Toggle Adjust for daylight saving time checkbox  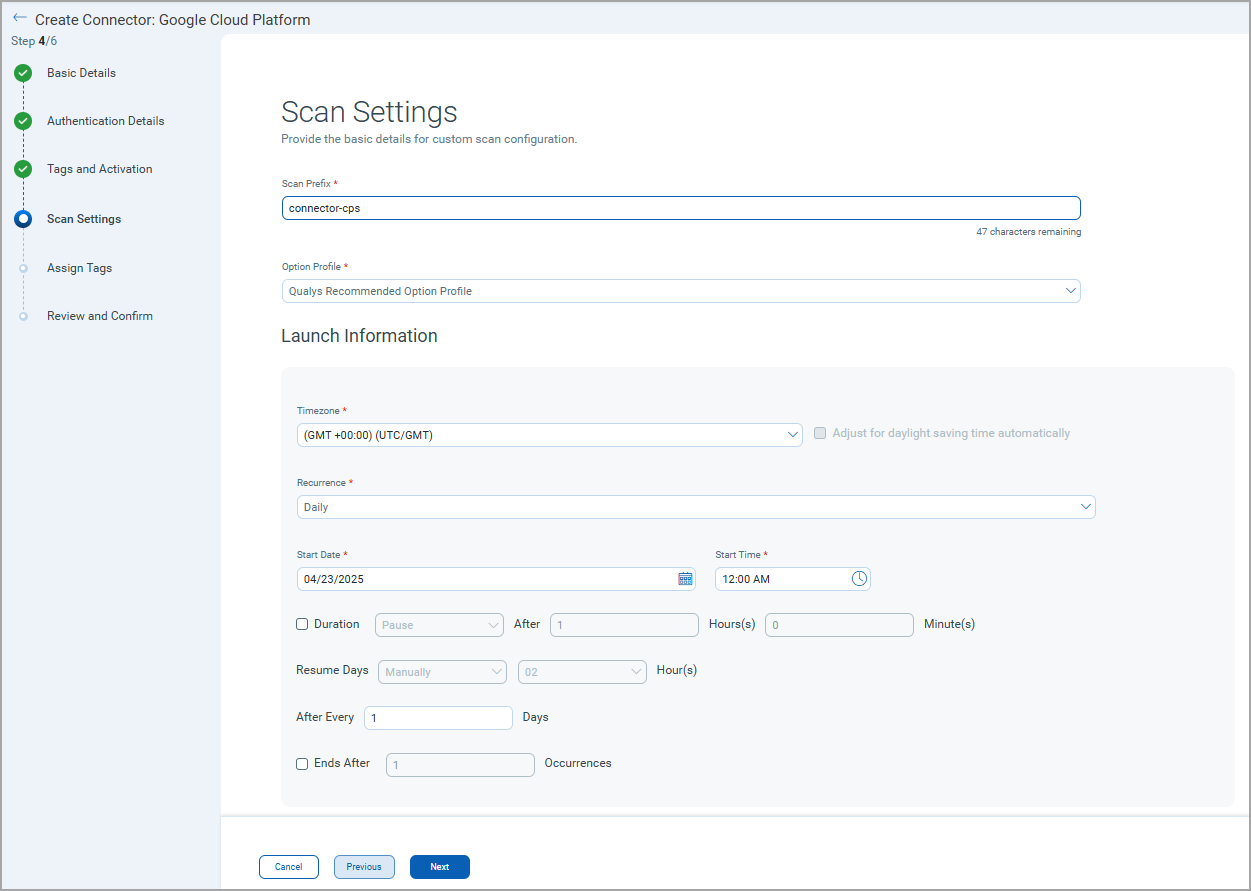820,434
